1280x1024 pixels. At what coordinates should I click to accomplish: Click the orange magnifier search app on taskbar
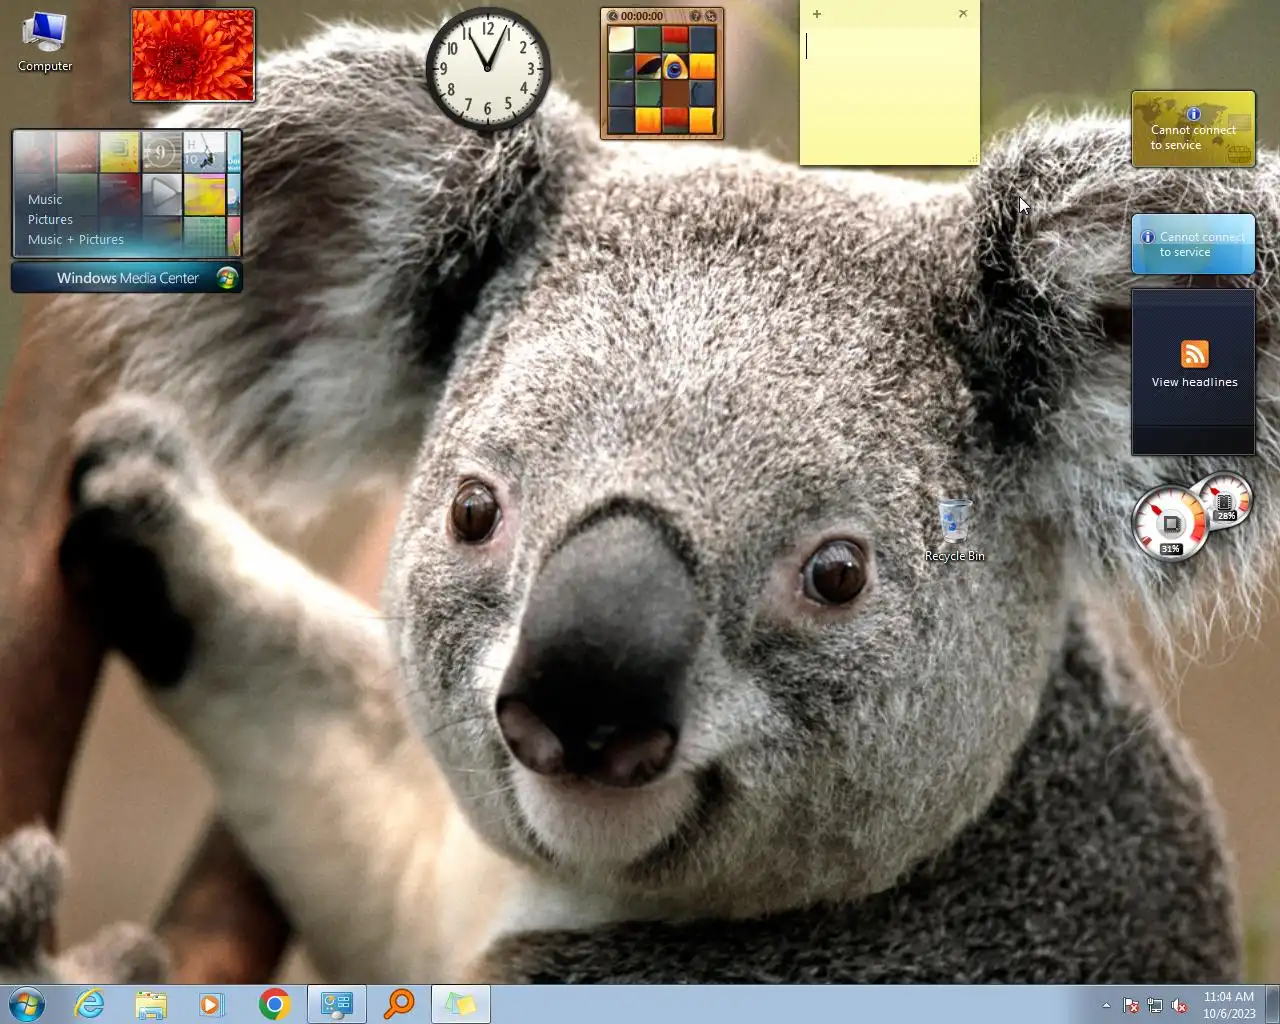[399, 1004]
